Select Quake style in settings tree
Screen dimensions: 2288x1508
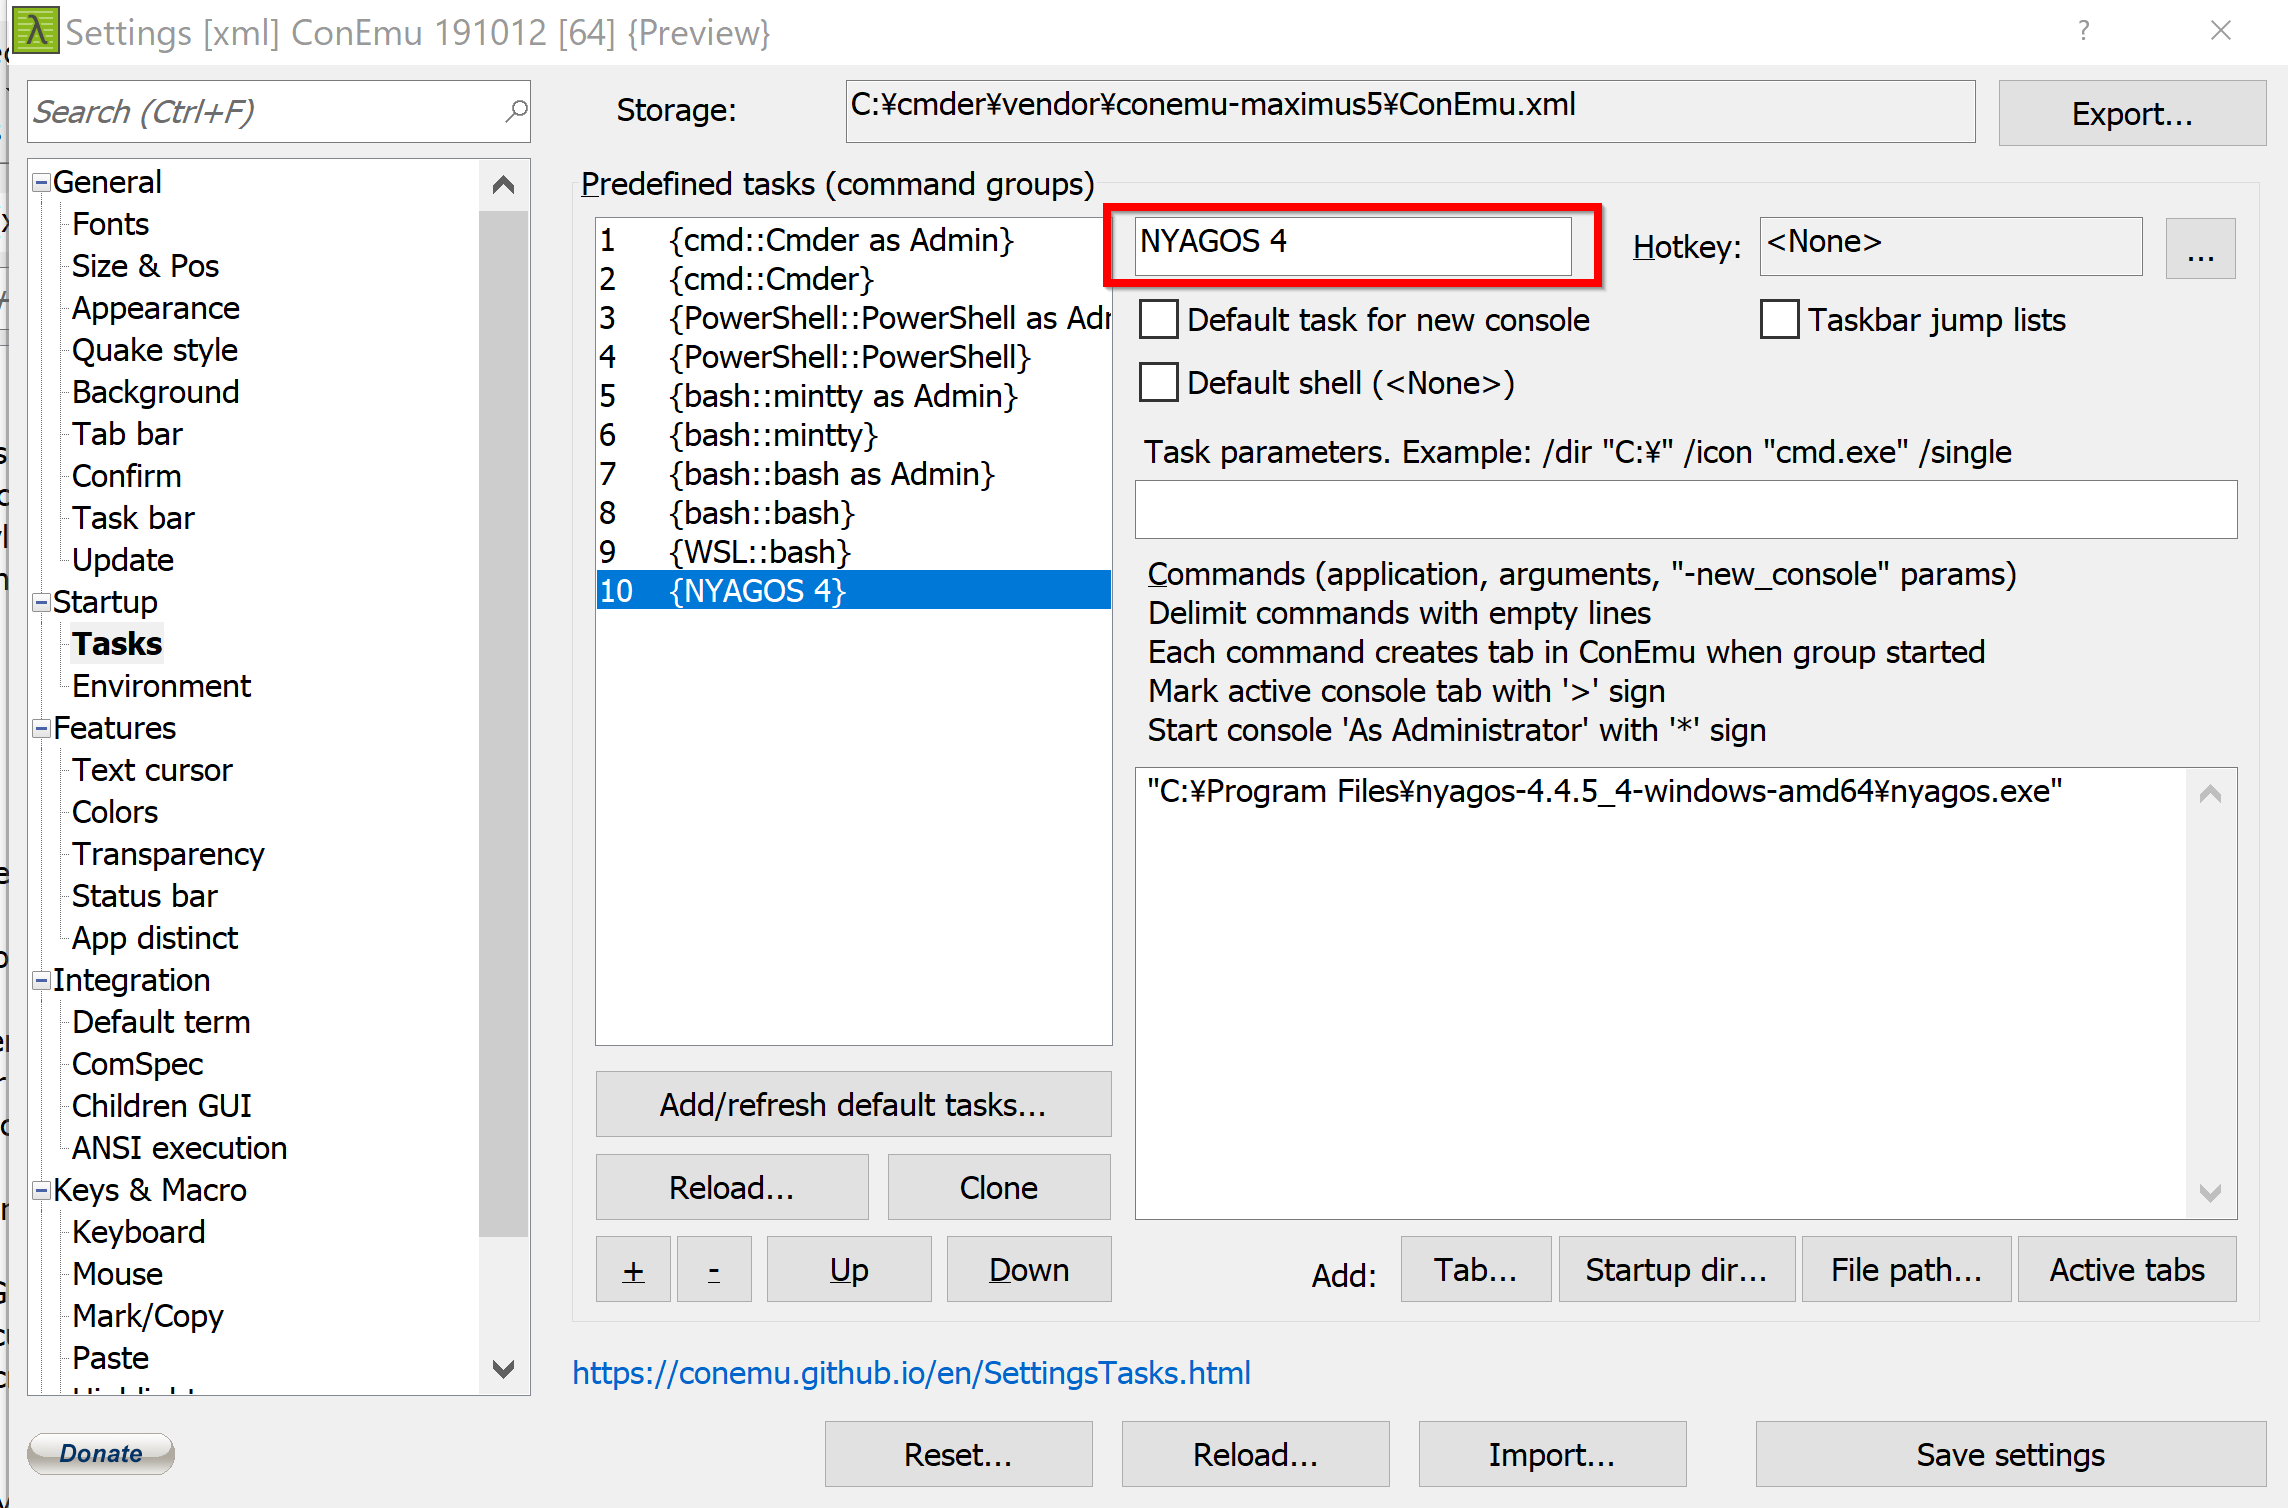(x=154, y=350)
